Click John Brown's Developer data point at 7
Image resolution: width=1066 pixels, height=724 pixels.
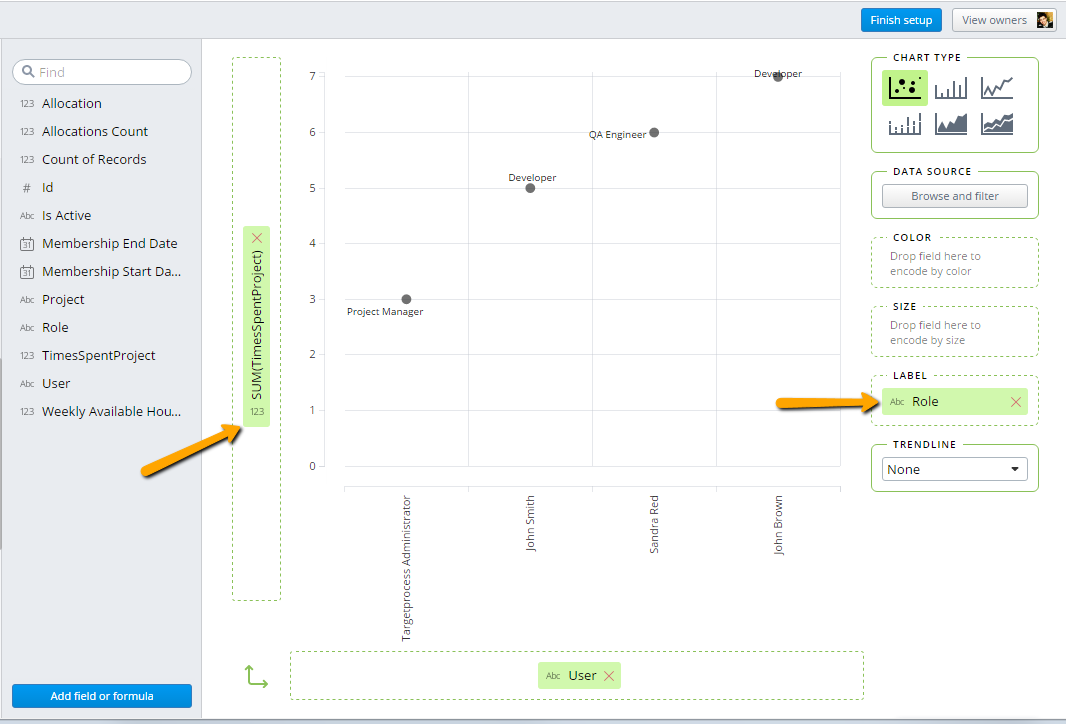(778, 77)
